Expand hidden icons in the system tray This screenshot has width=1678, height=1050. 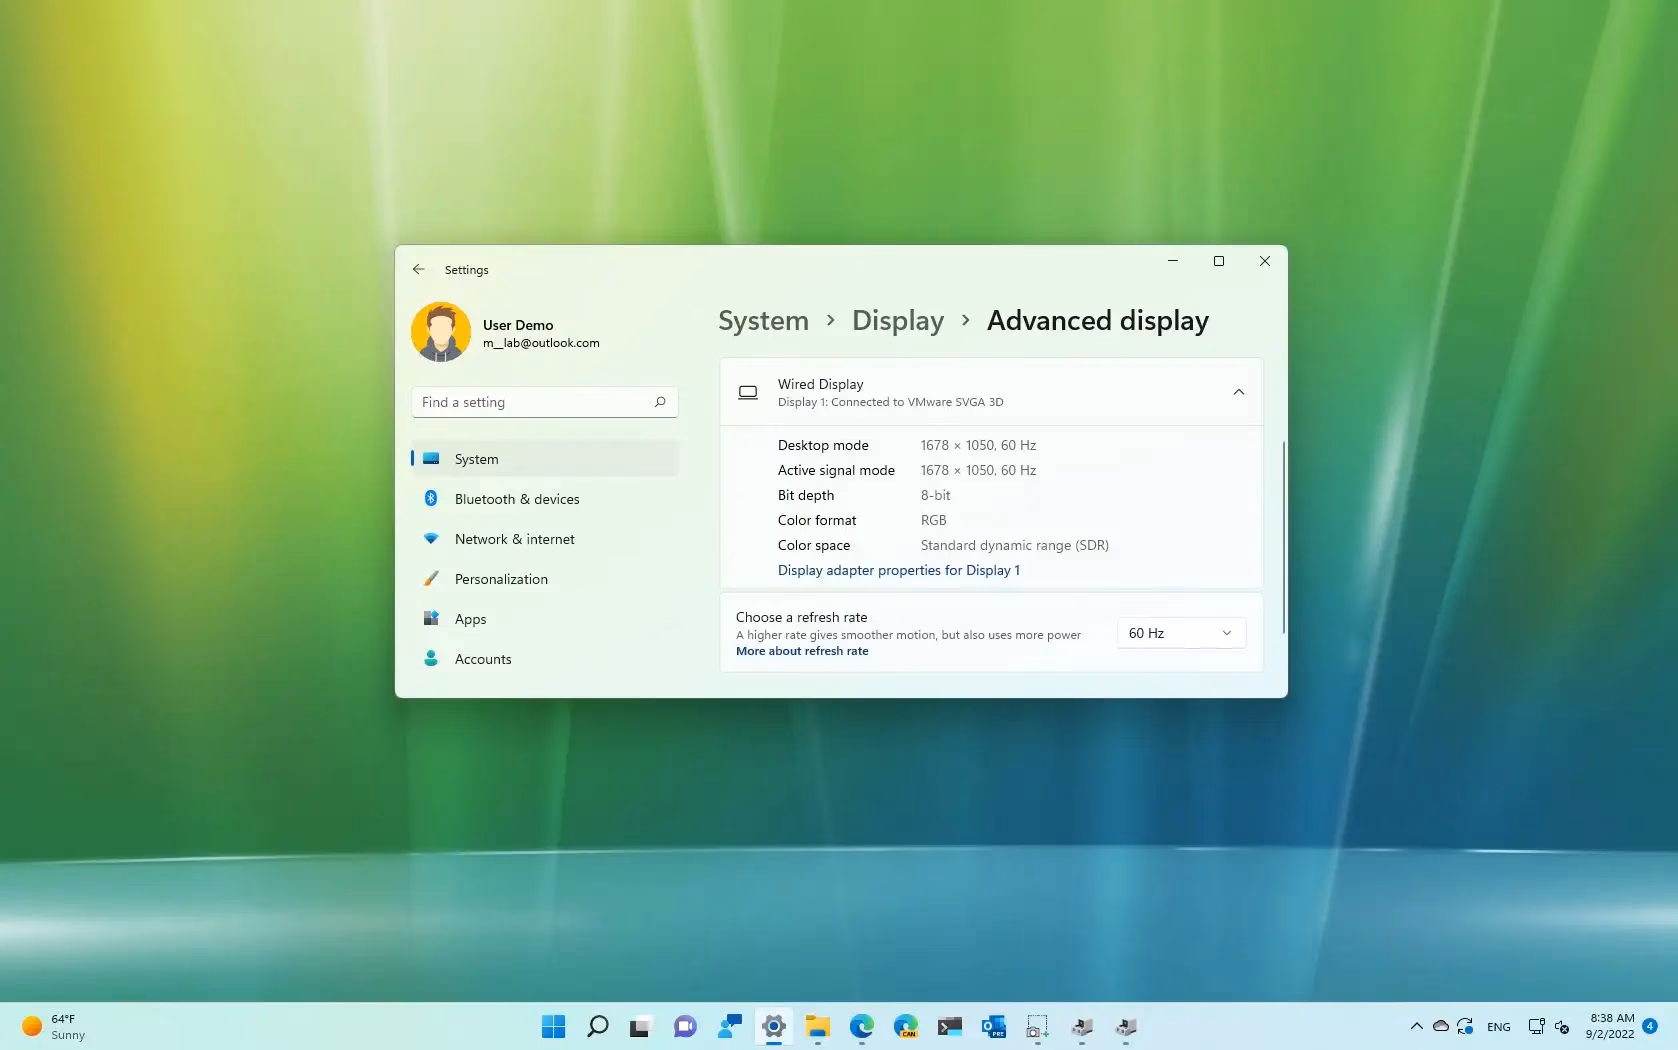tap(1417, 1026)
